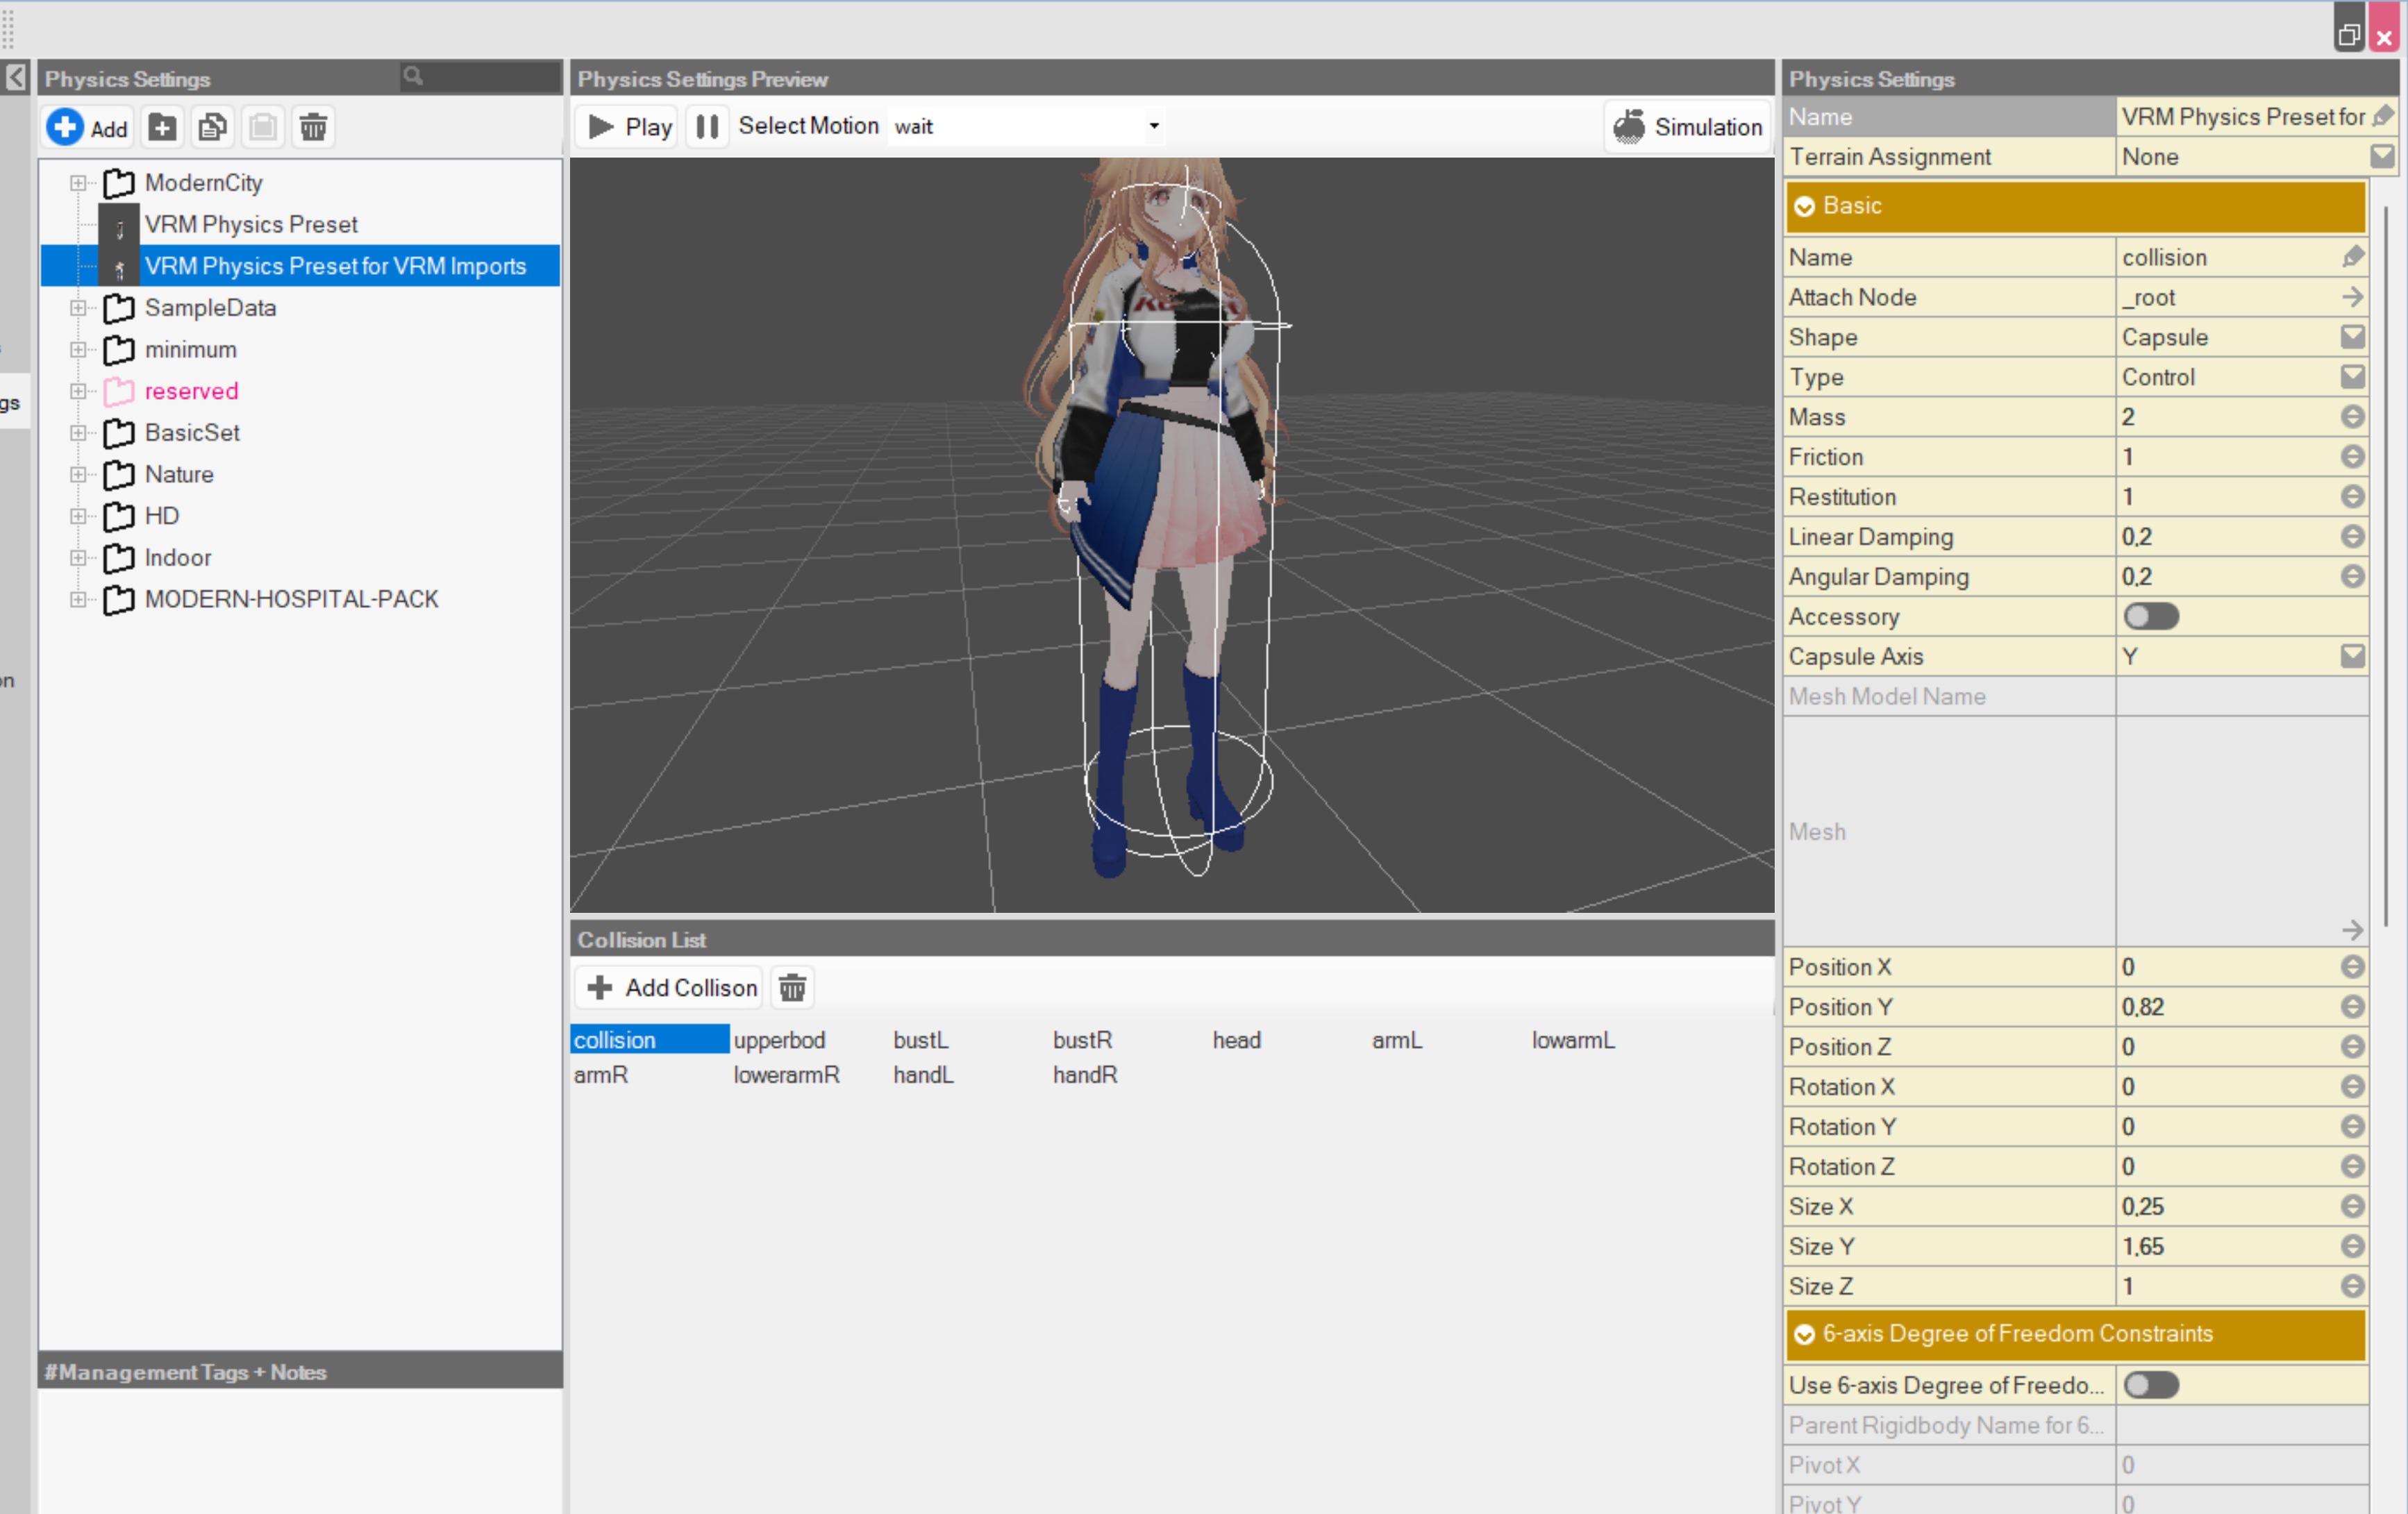Click the copy preset icon
Screen dimensions: 2408x1514
[212, 127]
